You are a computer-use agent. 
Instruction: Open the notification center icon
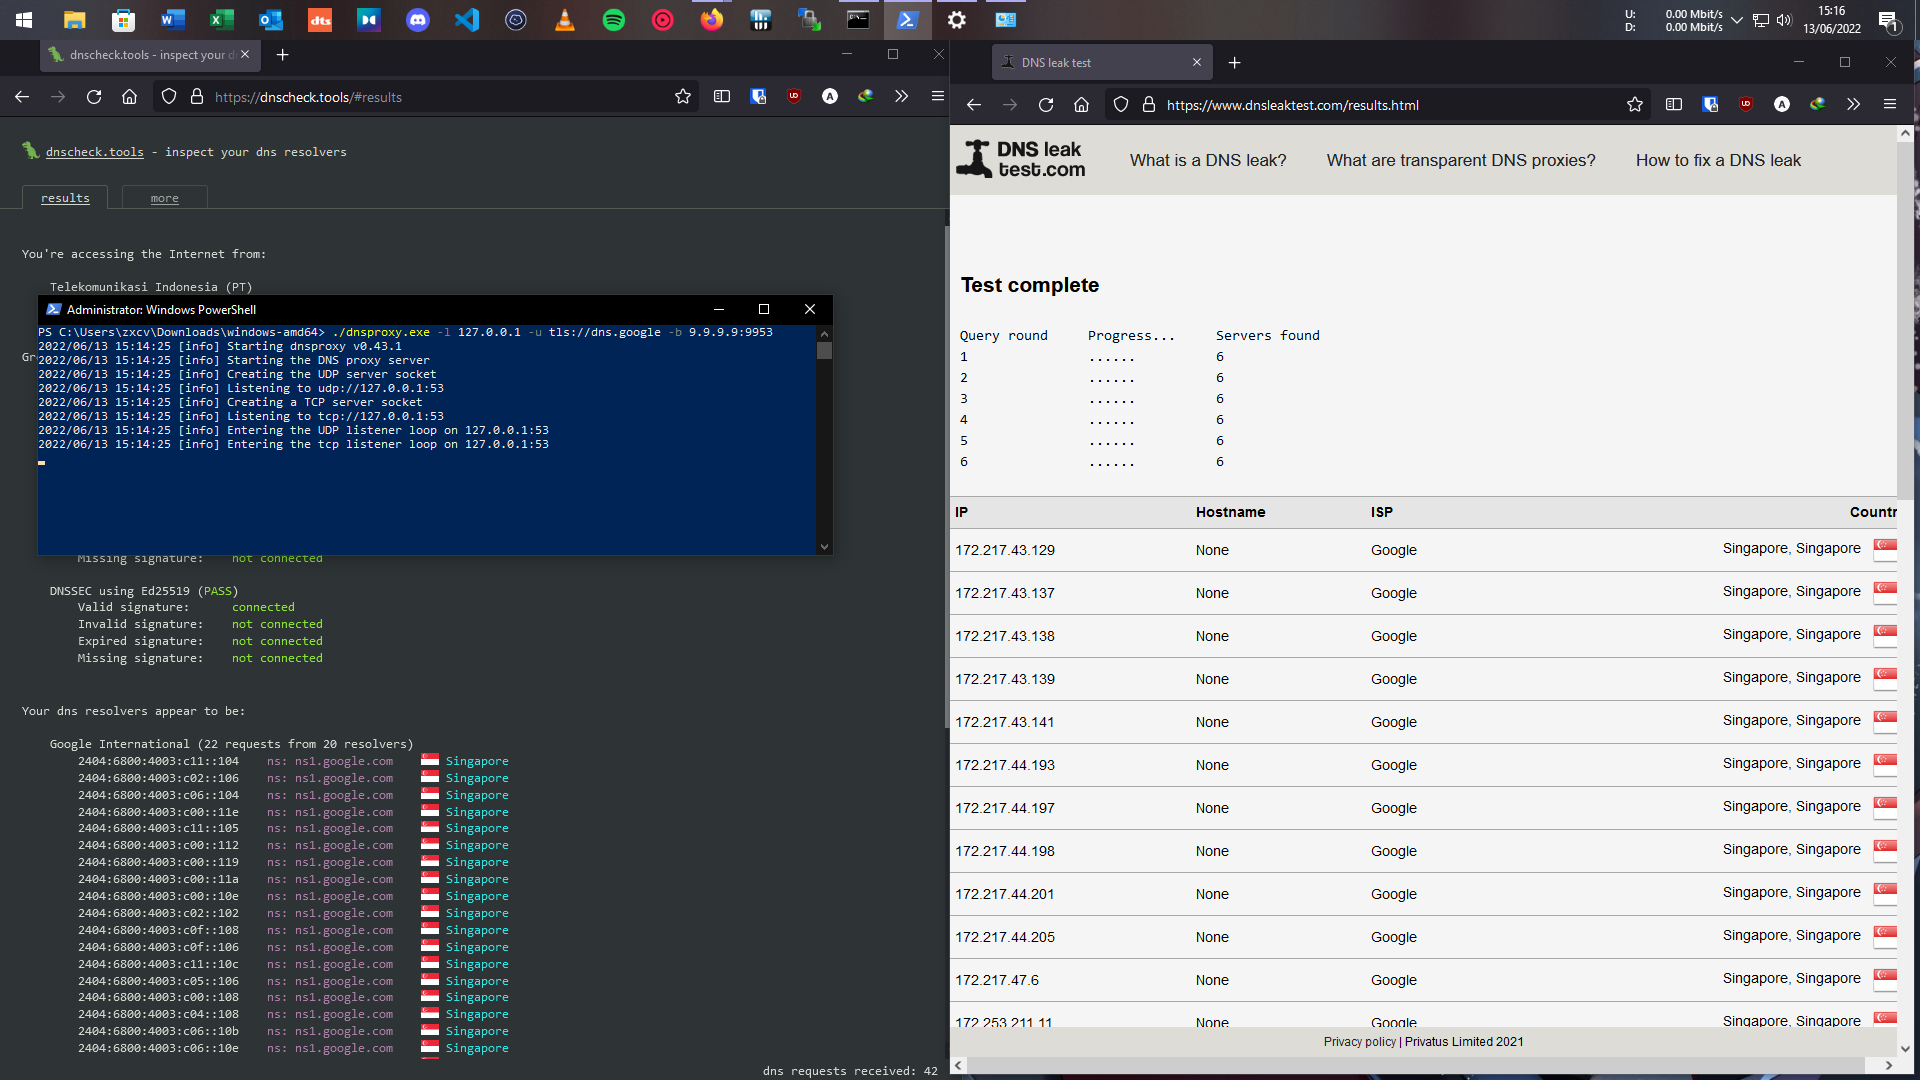click(1887, 20)
